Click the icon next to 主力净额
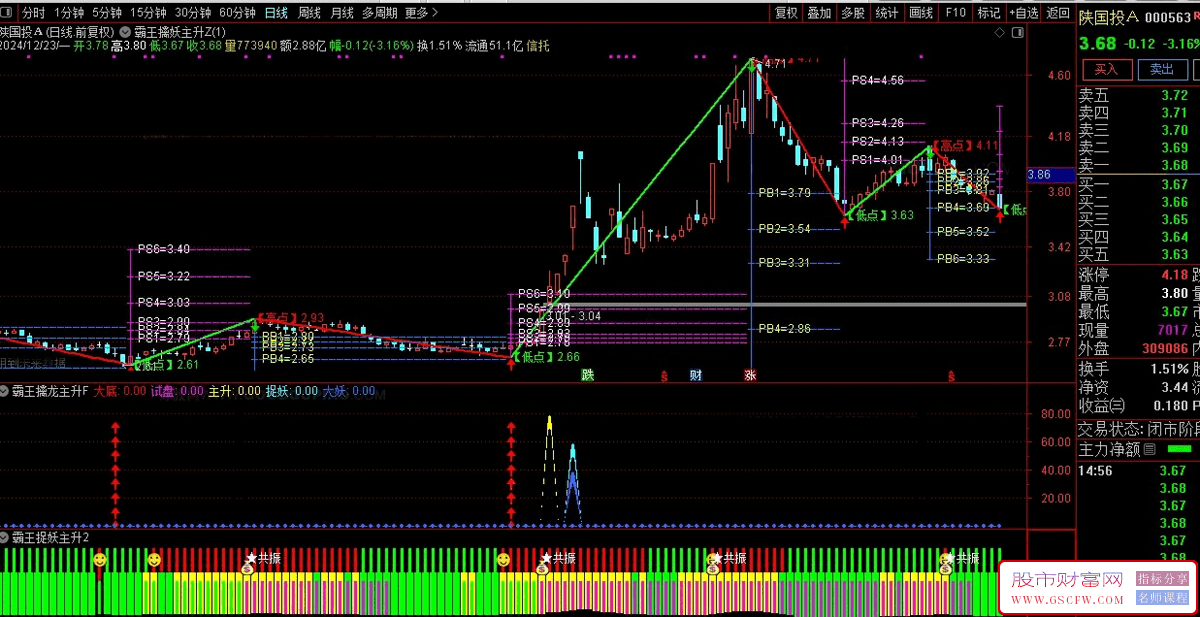The width and height of the screenshot is (1200, 617). [1149, 450]
